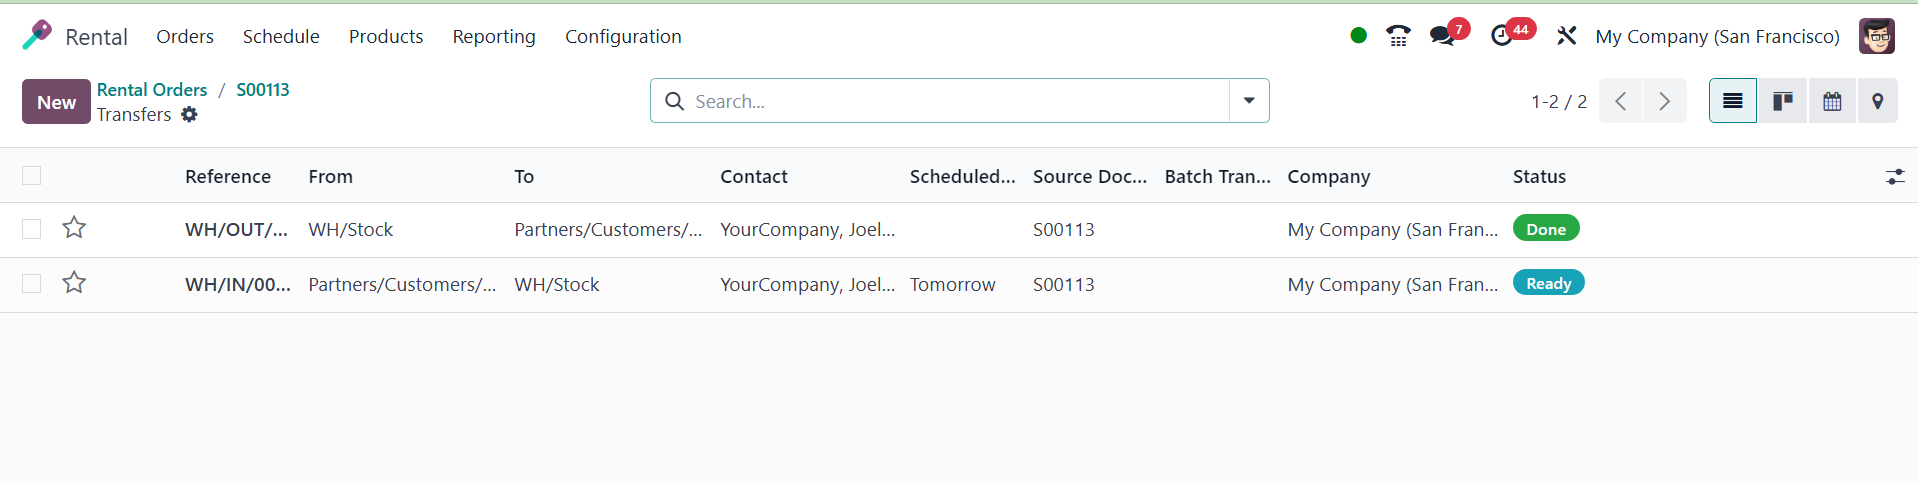Switch to Map view
The width and height of the screenshot is (1918, 483).
click(x=1878, y=101)
